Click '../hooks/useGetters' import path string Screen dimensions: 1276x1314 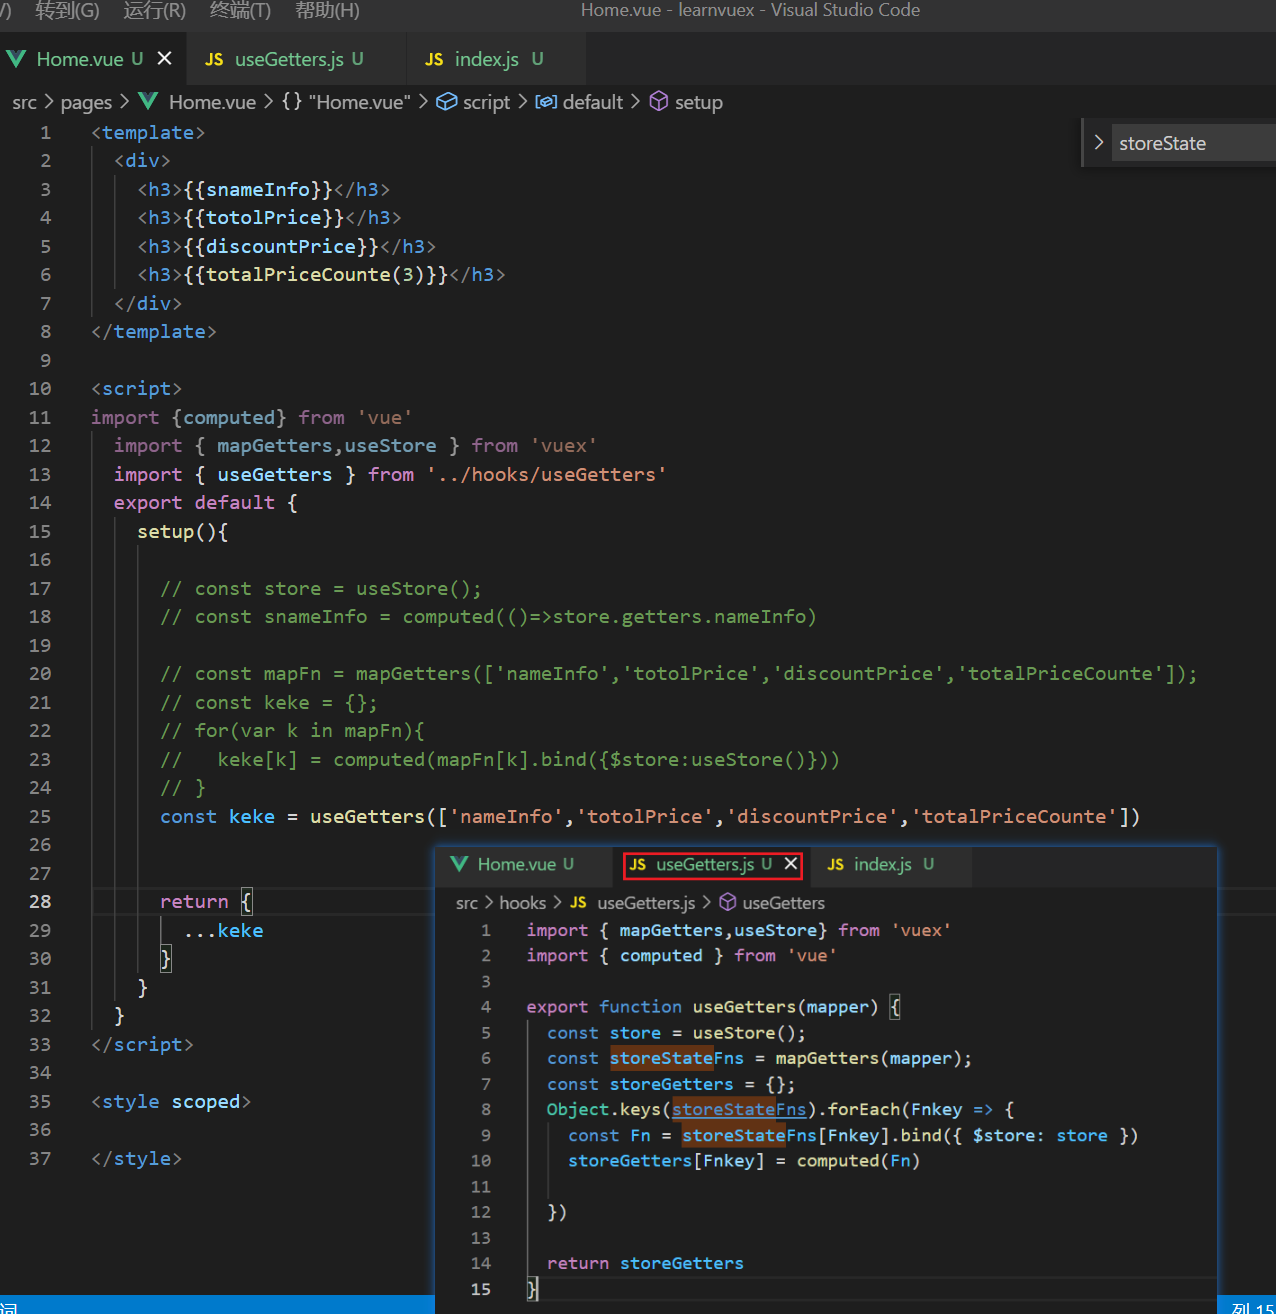tap(547, 475)
